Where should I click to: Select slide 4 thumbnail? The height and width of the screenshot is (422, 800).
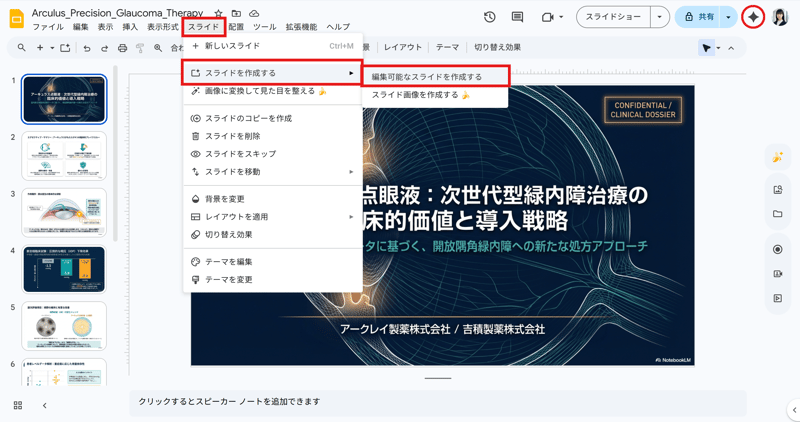pyautogui.click(x=64, y=270)
